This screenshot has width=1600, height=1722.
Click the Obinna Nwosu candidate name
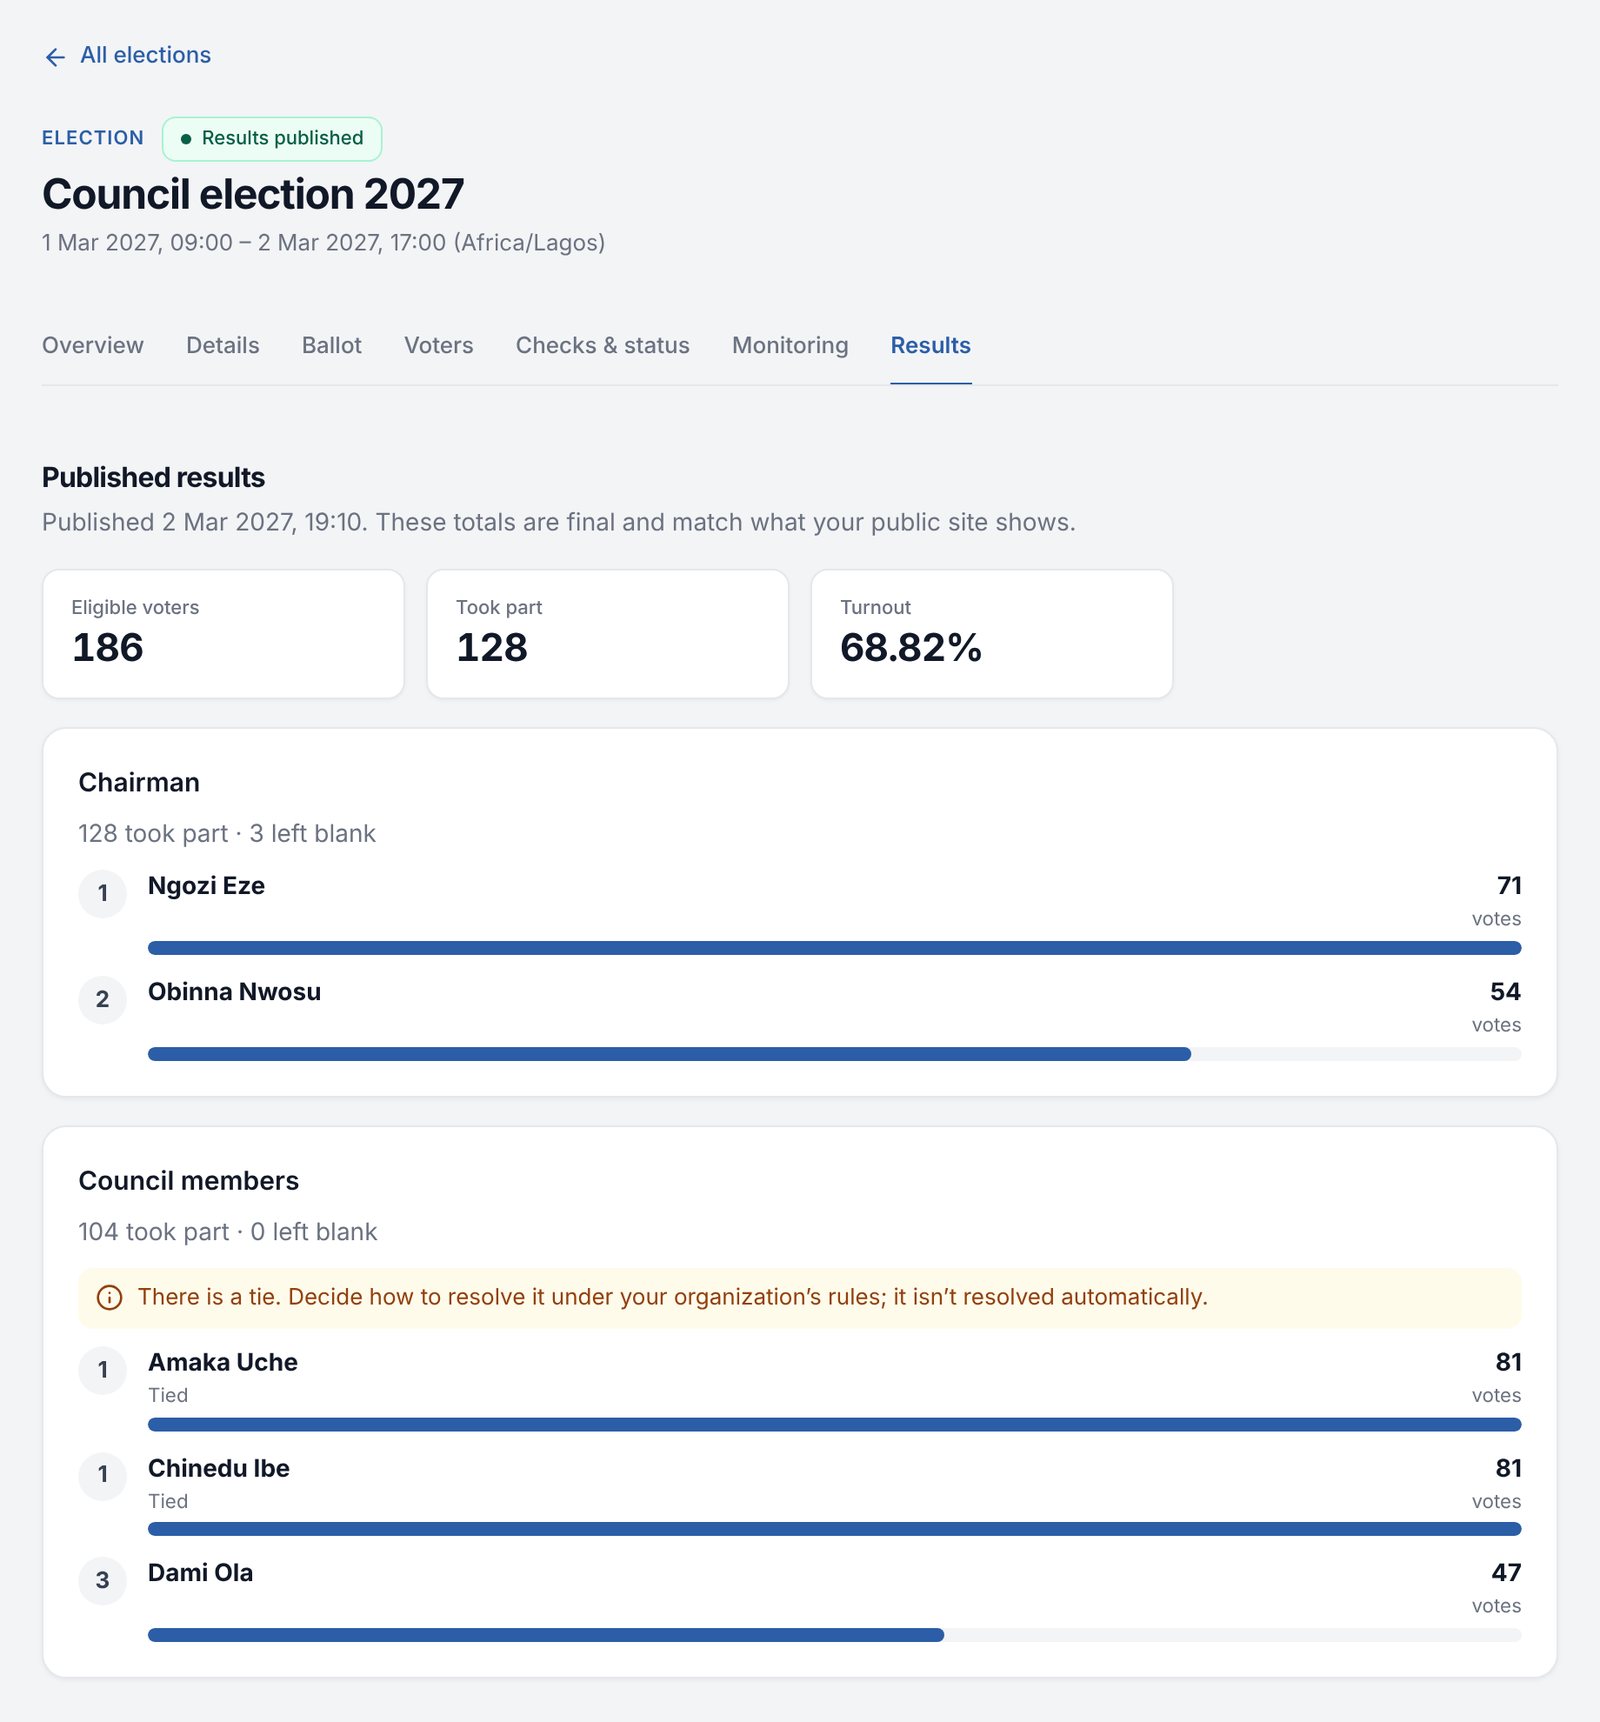pos(234,992)
